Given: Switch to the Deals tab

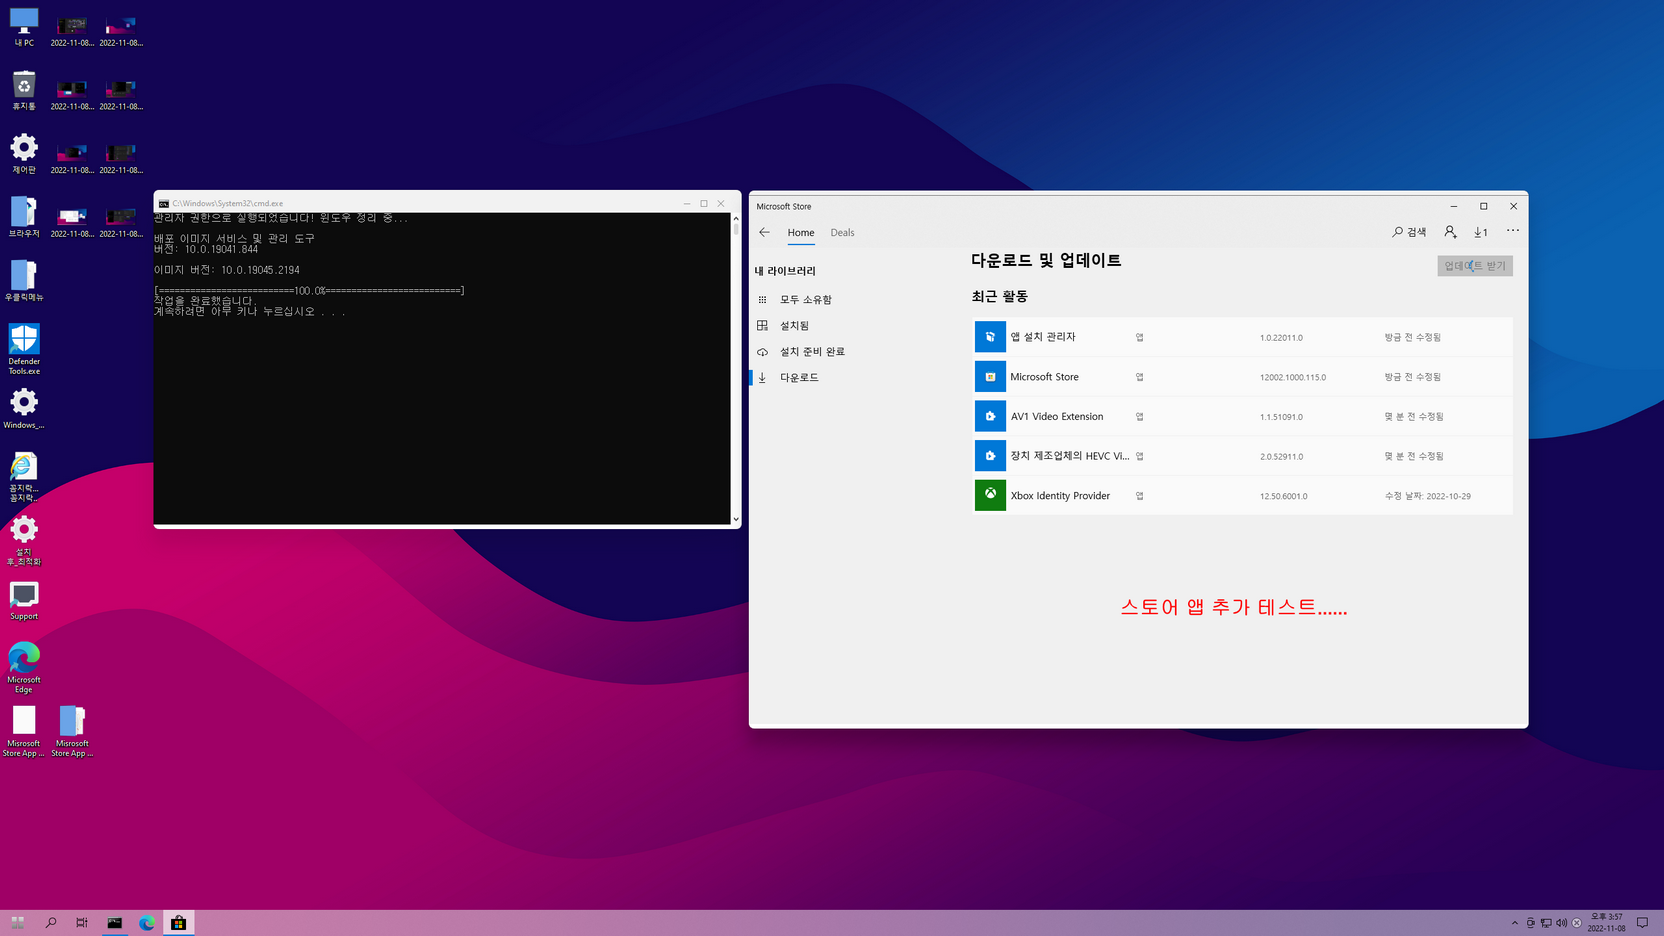Looking at the screenshot, I should point(842,232).
